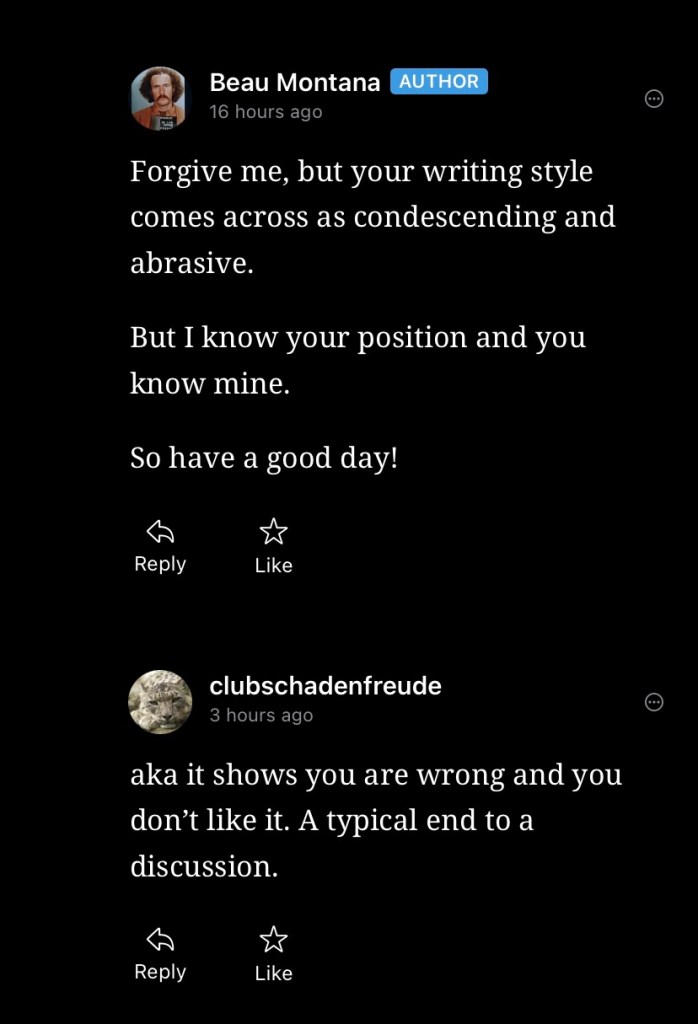The width and height of the screenshot is (698, 1024).
Task: Open clubschadenfreude's snow leopard avatar
Action: [160, 701]
